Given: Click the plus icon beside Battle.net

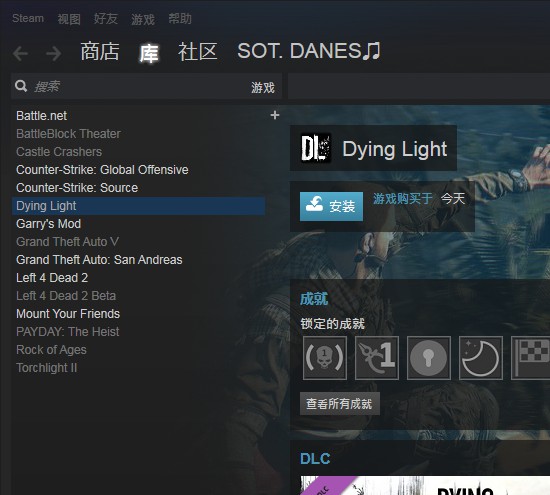Looking at the screenshot, I should [275, 115].
